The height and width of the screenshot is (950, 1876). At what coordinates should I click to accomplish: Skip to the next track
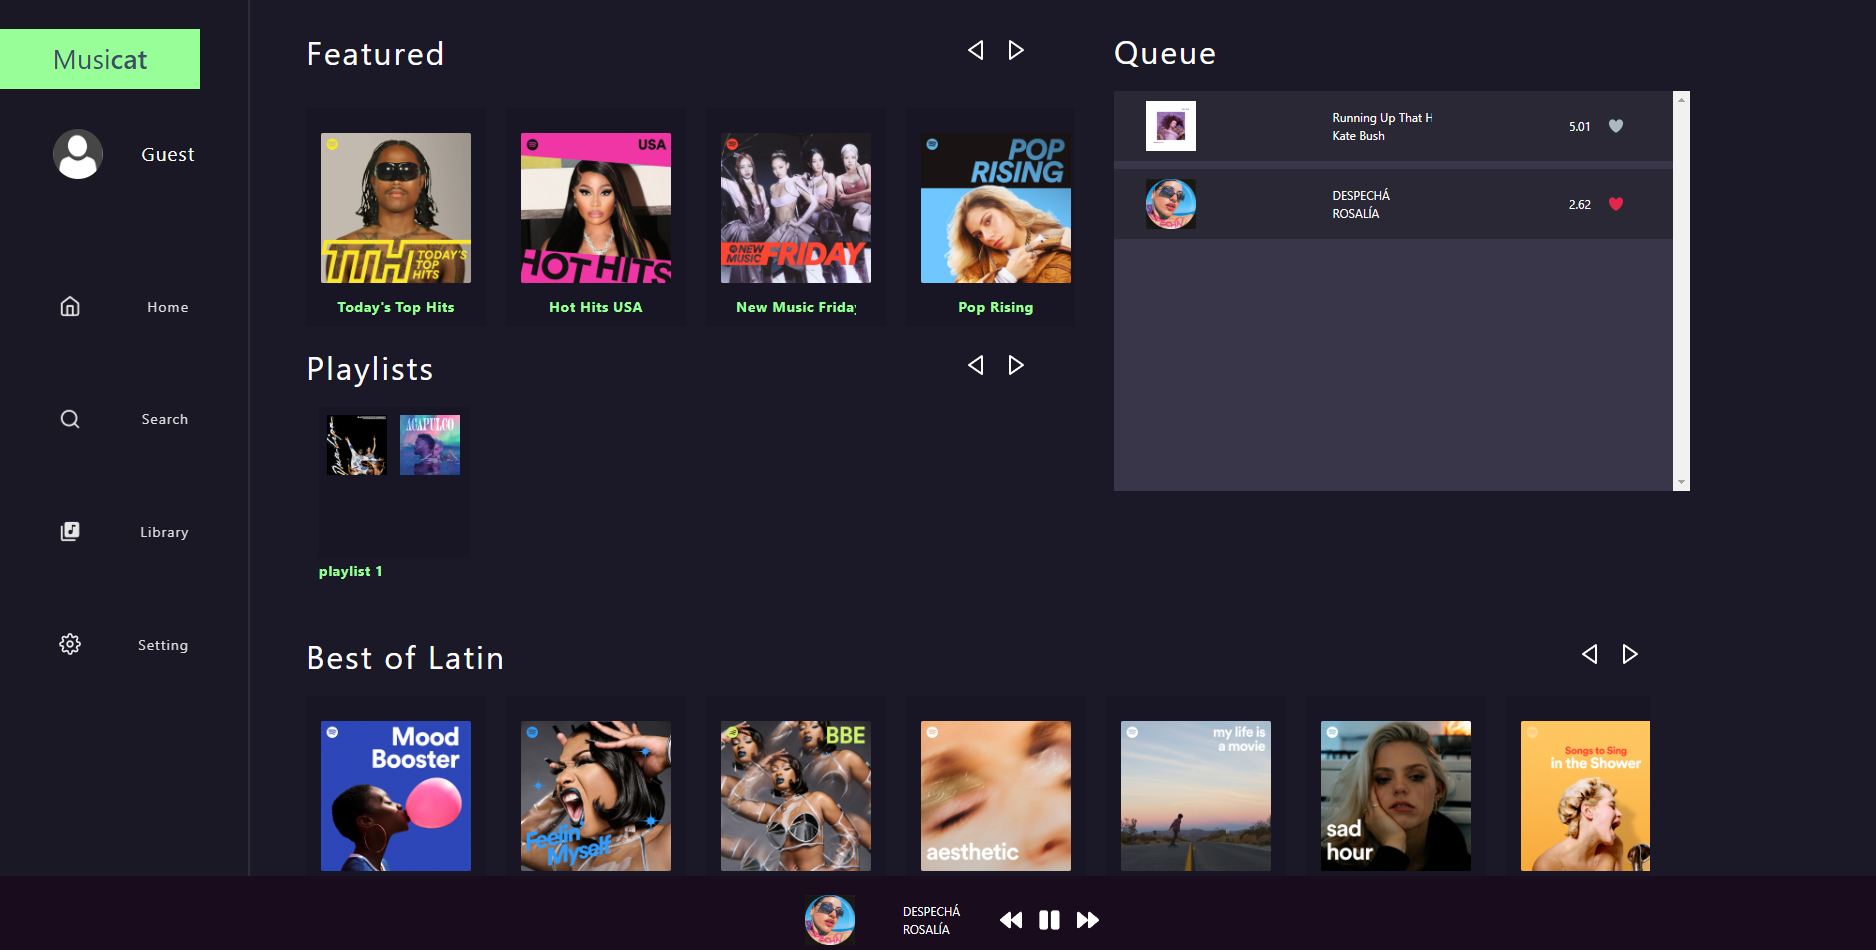[1088, 920]
